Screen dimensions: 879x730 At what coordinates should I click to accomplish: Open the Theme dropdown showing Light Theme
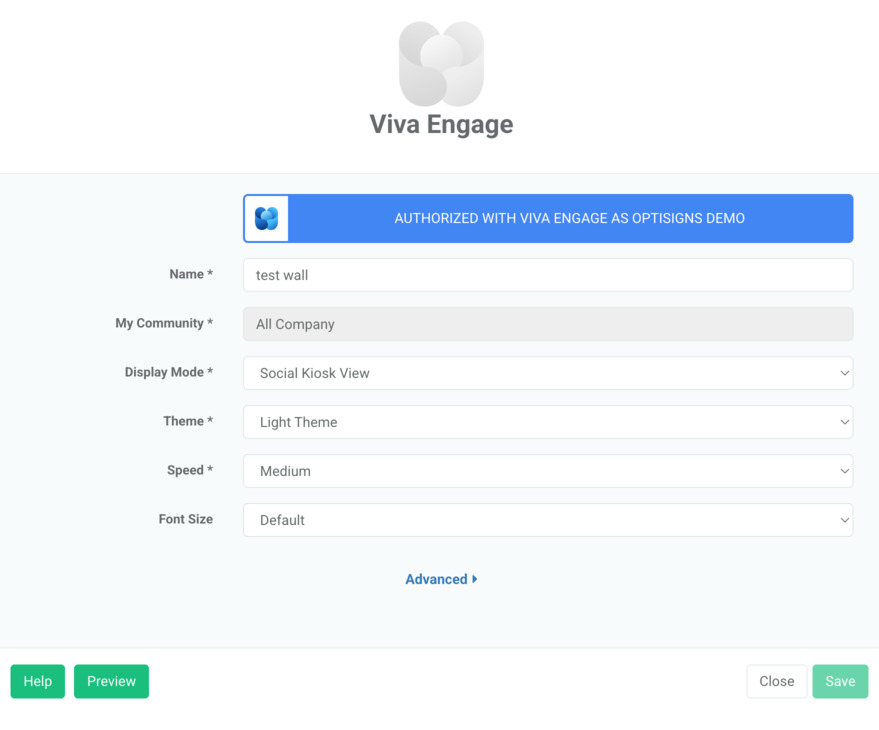coord(548,422)
